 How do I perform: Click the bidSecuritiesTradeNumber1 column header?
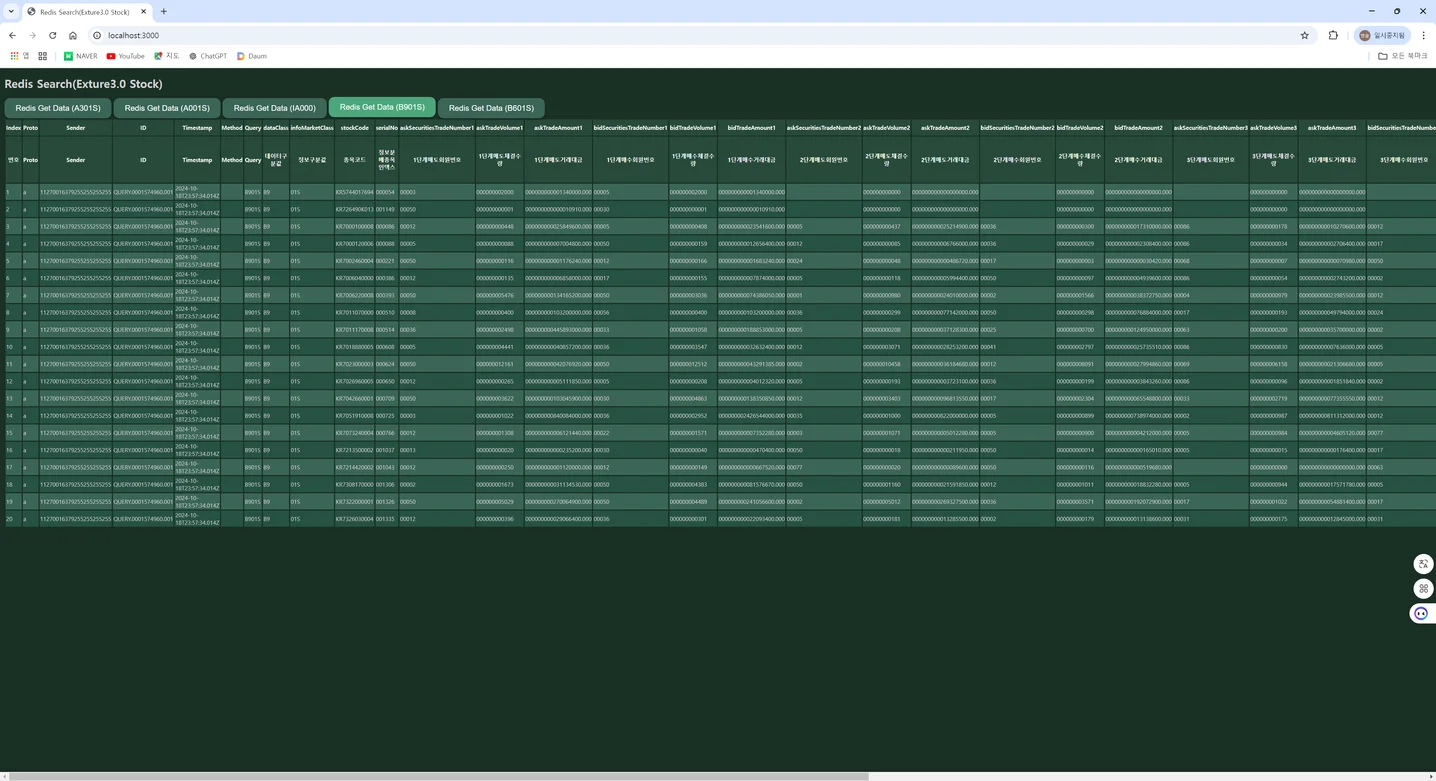click(631, 128)
